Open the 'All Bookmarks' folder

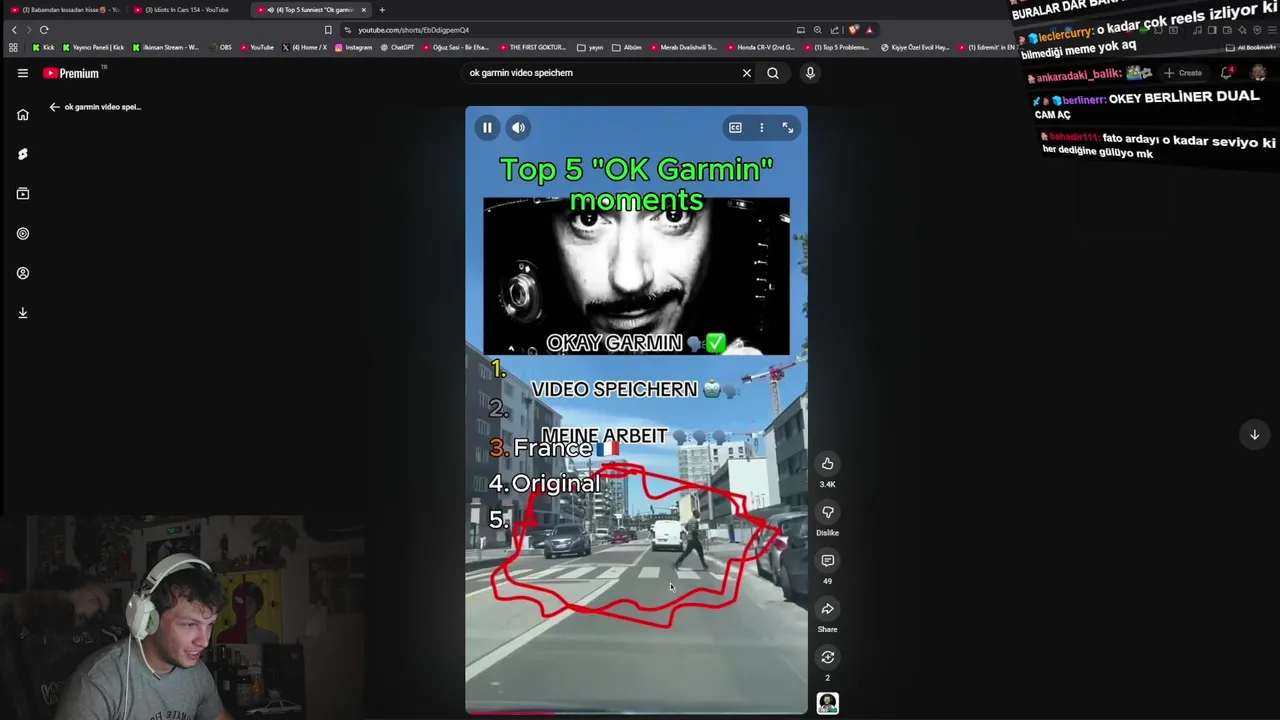click(1251, 47)
